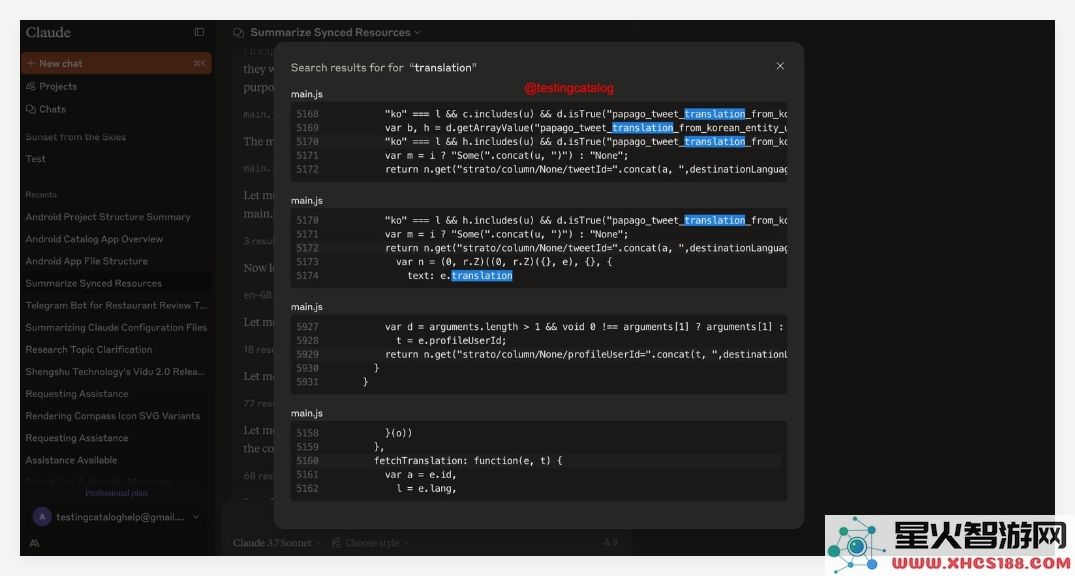Image resolution: width=1075 pixels, height=576 pixels.
Task: Open the starred Test chat
Action: [x=36, y=158]
